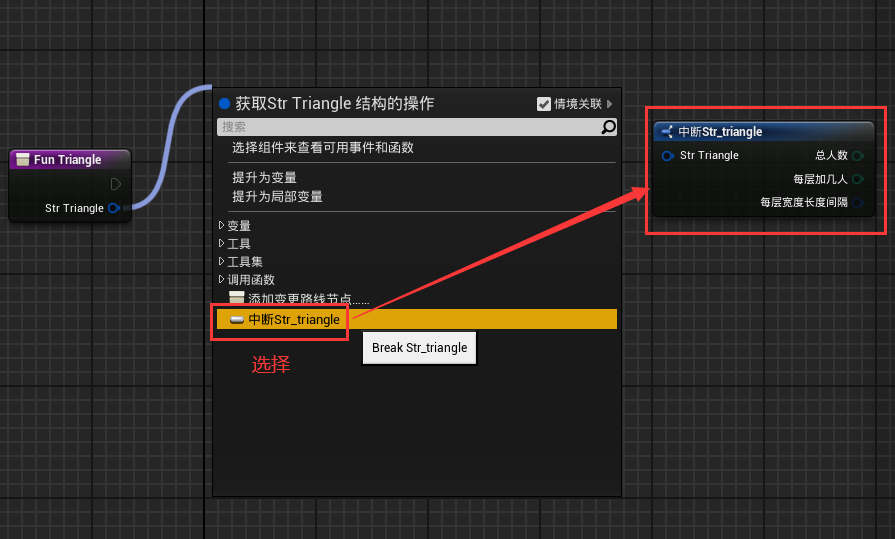This screenshot has height=539, width=895.
Task: Click the Fun Triangle node title
Action: tap(67, 160)
